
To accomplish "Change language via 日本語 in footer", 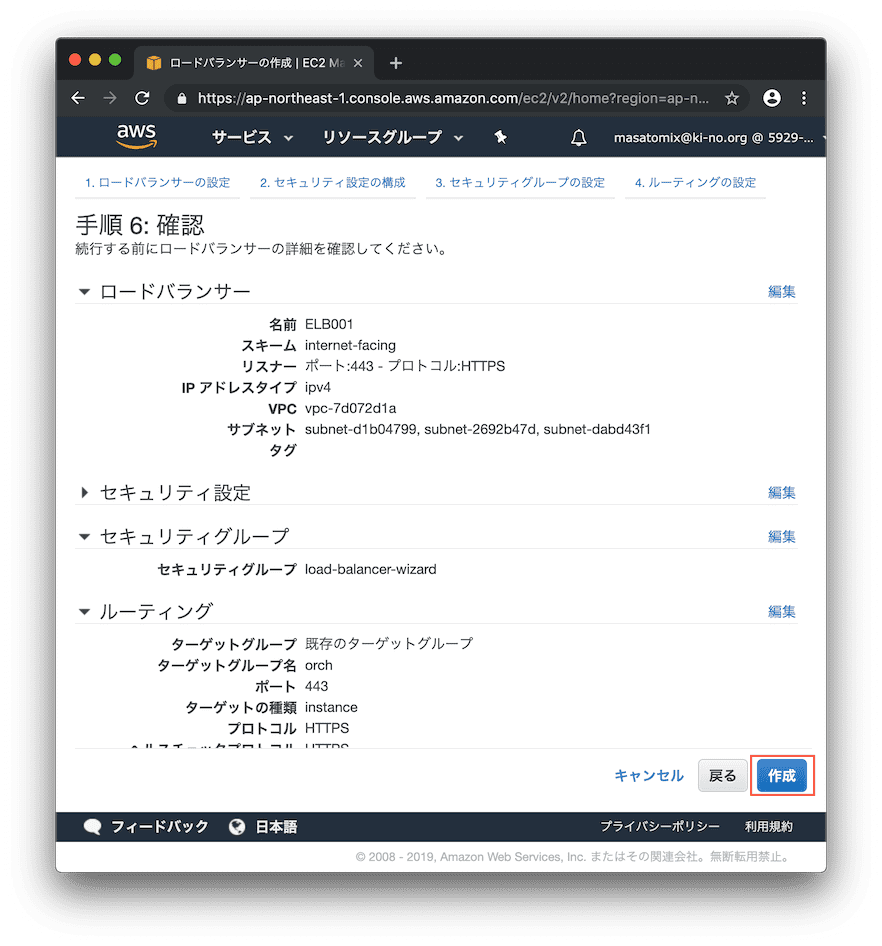I will tap(276, 827).
